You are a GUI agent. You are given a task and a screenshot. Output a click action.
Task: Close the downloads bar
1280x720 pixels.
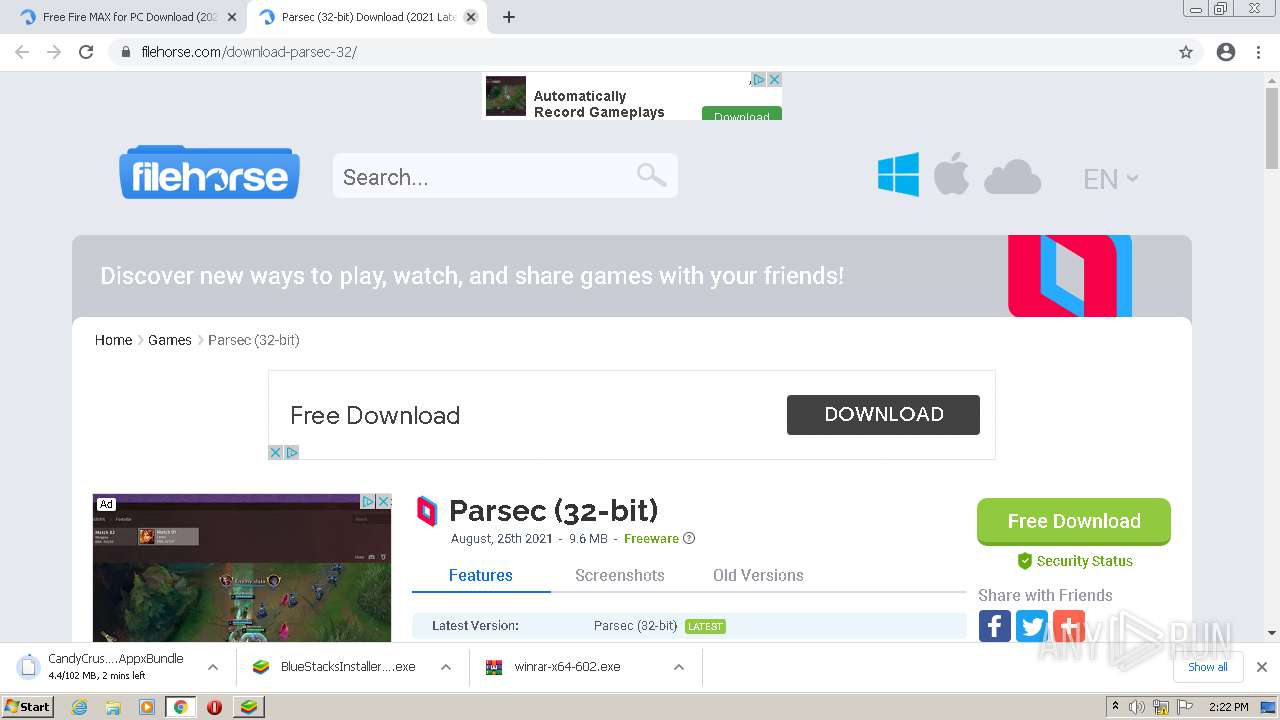(1262, 667)
